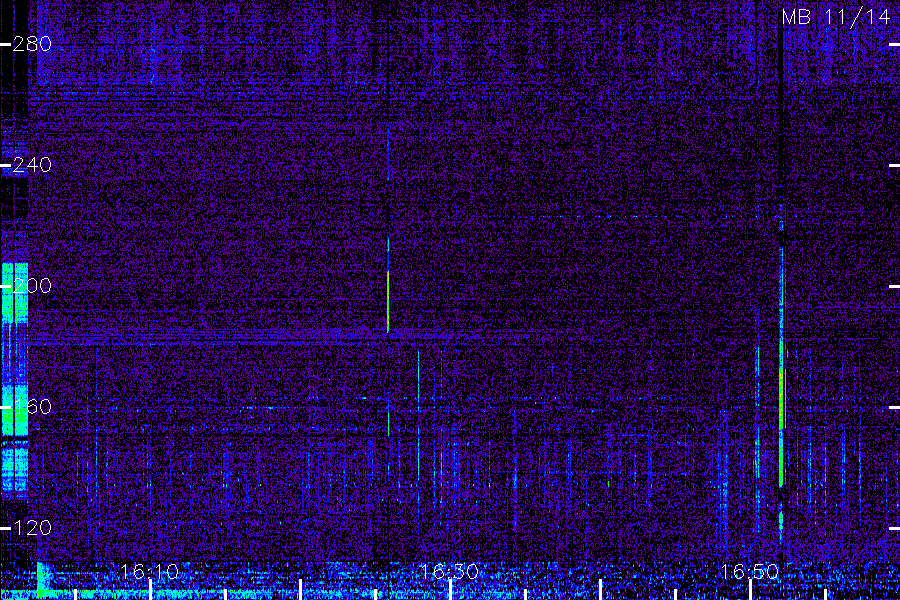Click the 16:30 time label
This screenshot has width=900, height=600.
click(449, 572)
